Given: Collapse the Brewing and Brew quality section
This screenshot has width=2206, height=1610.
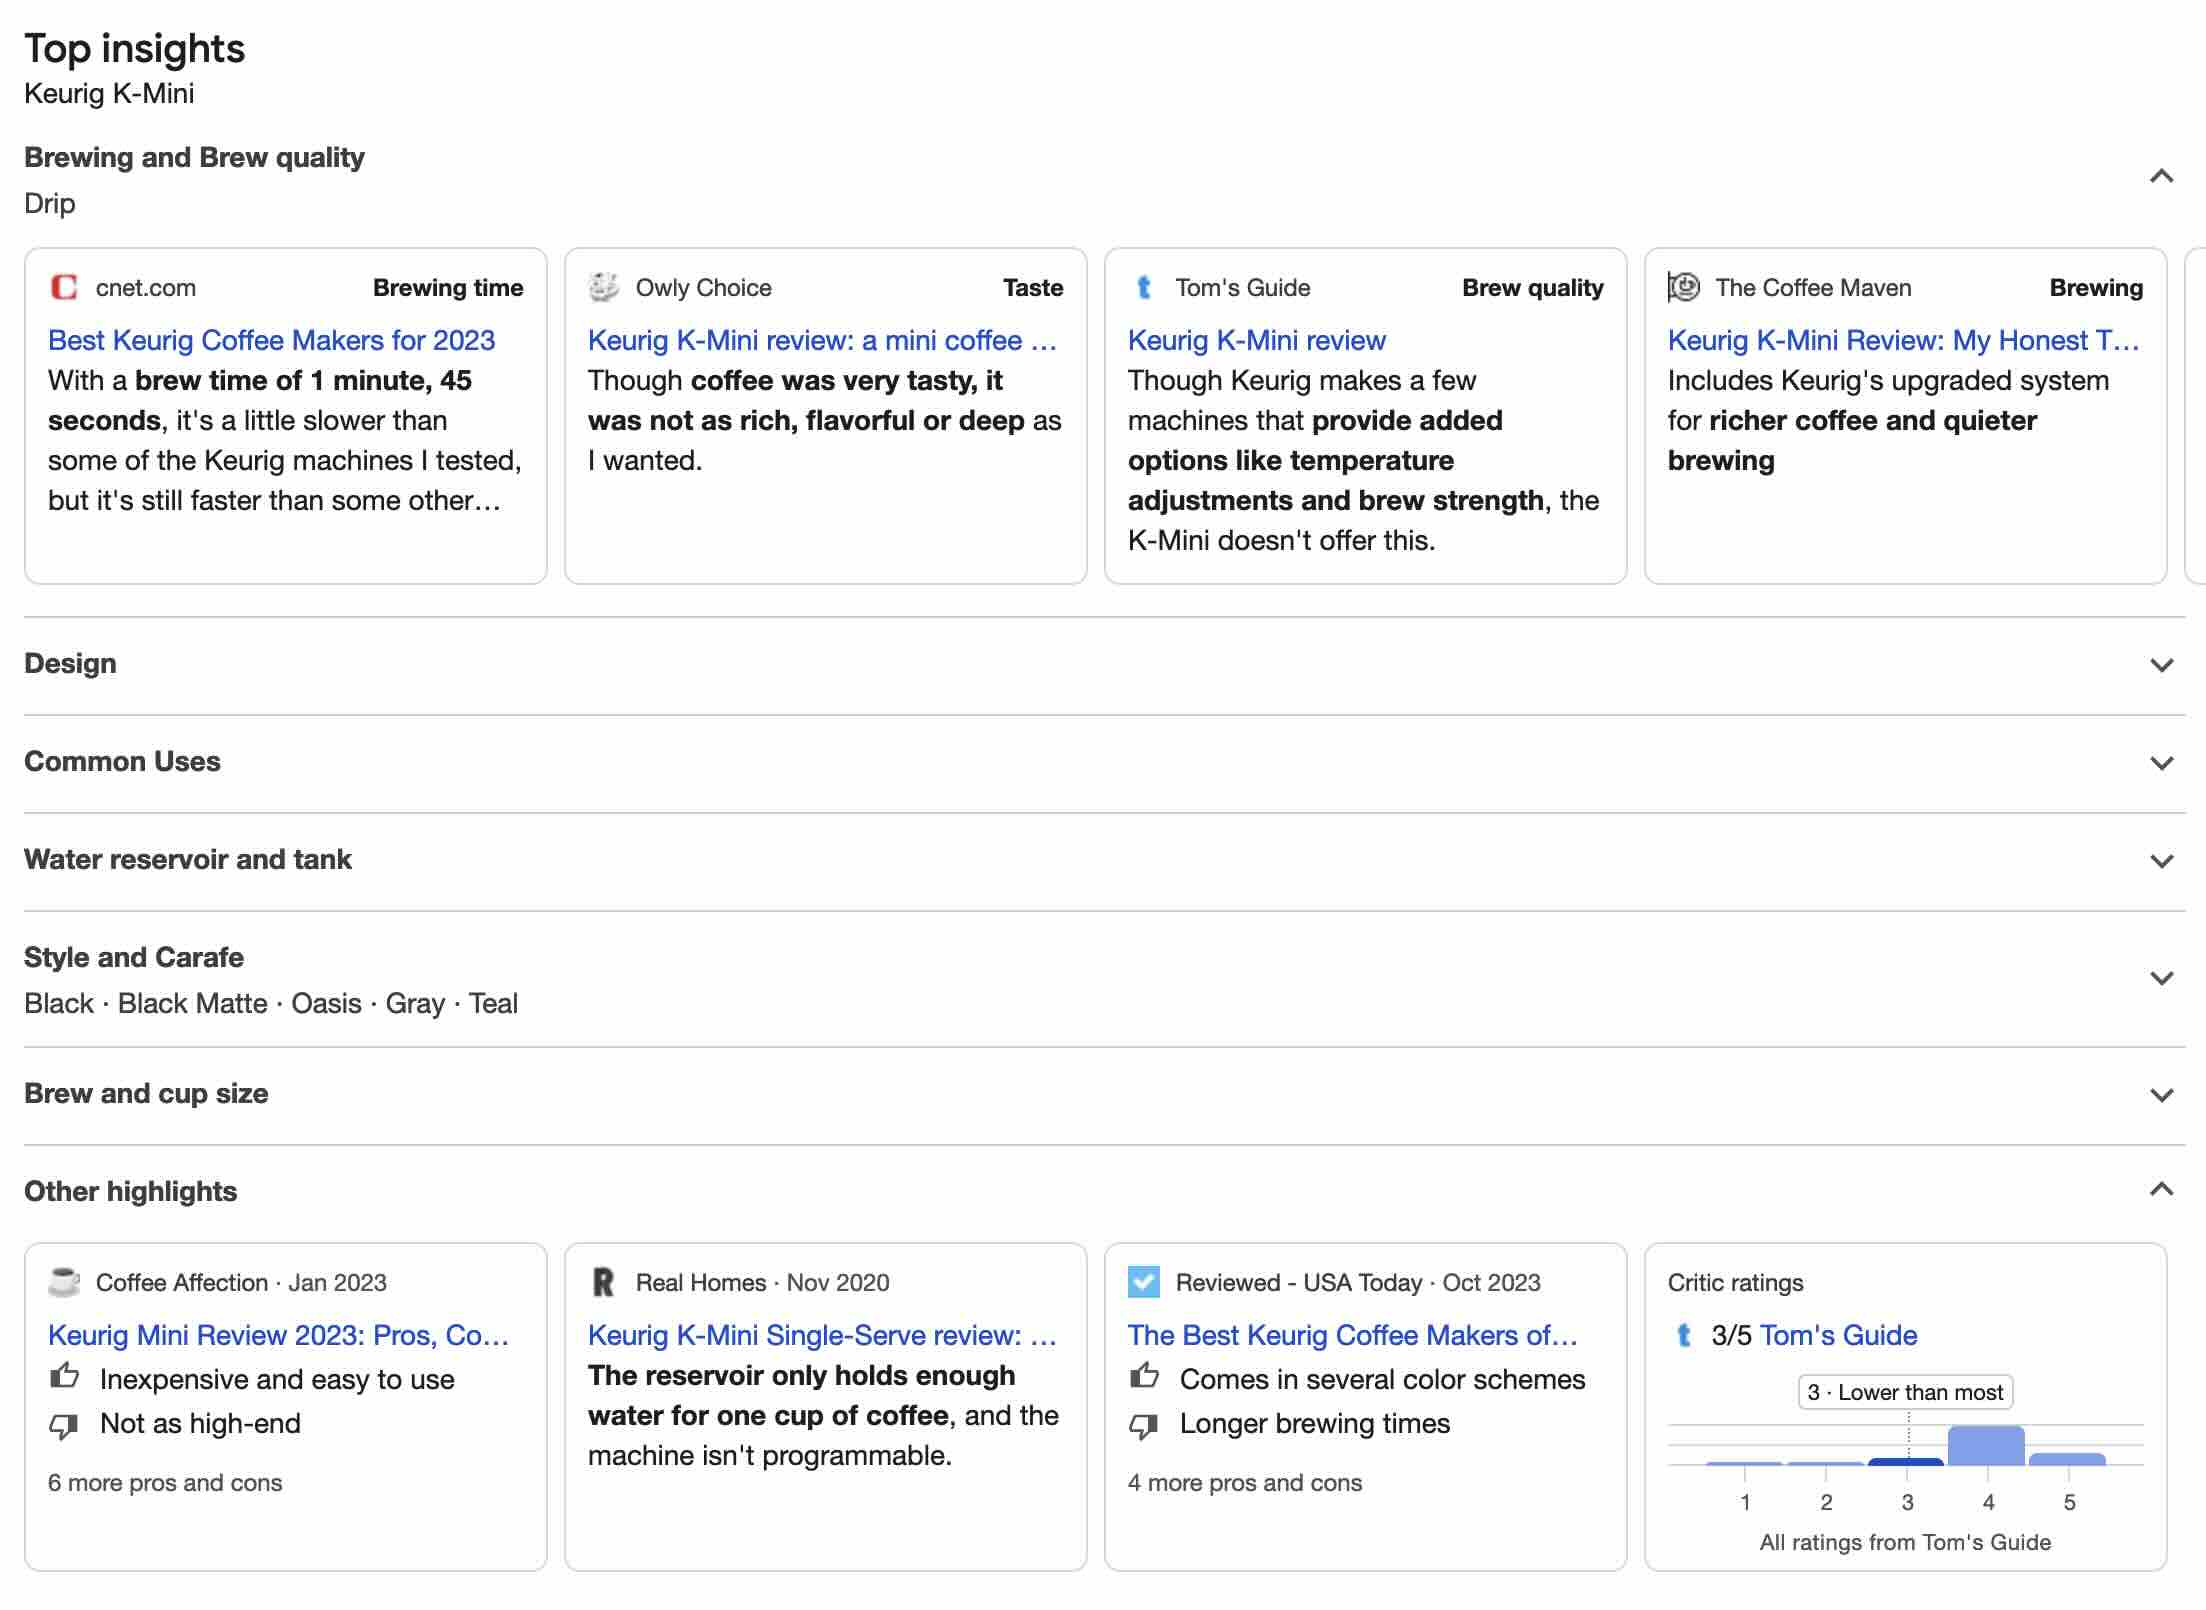Looking at the screenshot, I should (x=2162, y=177).
